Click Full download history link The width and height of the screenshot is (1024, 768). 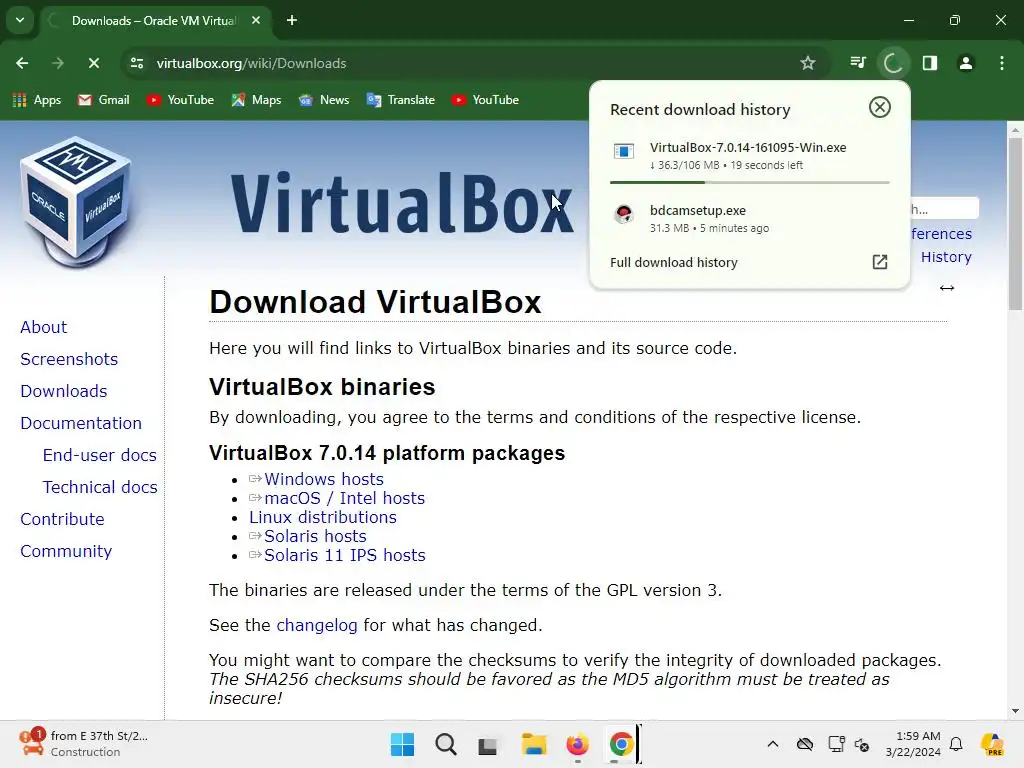coord(673,263)
